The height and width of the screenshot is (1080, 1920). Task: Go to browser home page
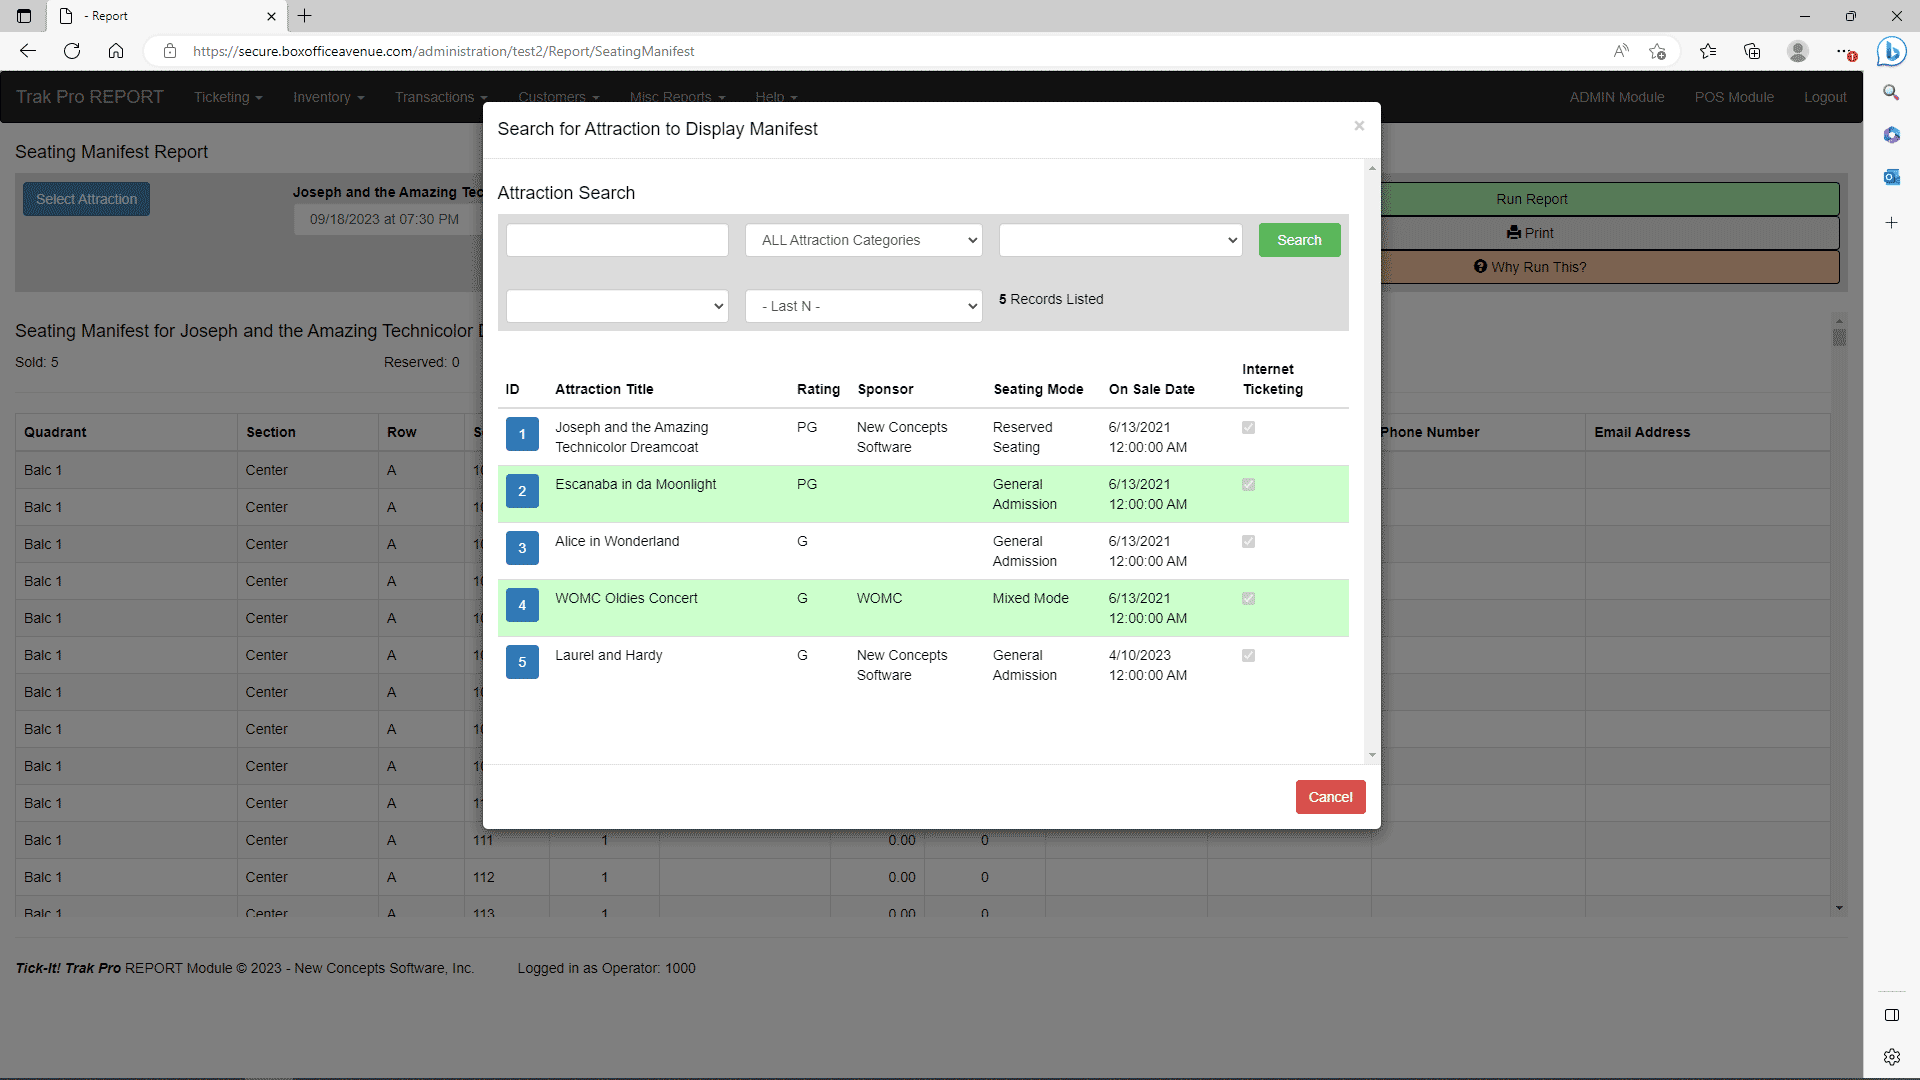pyautogui.click(x=116, y=51)
